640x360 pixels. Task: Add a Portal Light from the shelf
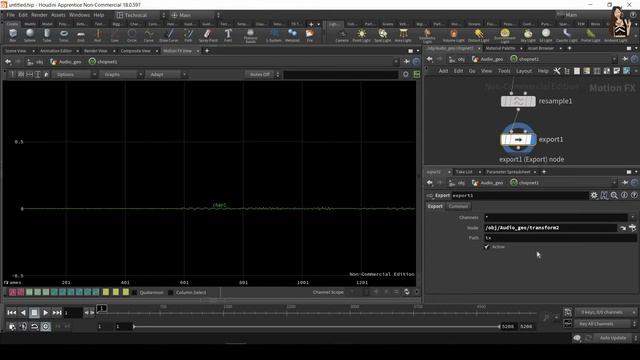[x=591, y=35]
